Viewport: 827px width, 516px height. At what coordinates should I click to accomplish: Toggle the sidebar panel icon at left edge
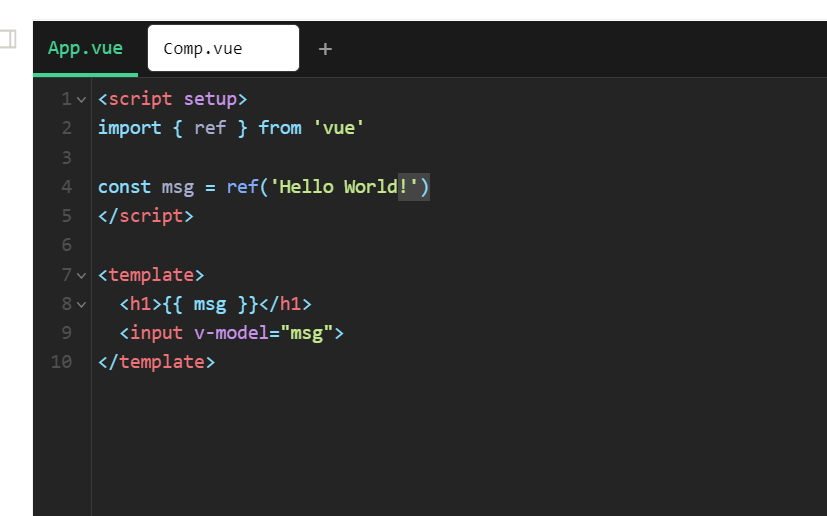[x=7, y=39]
